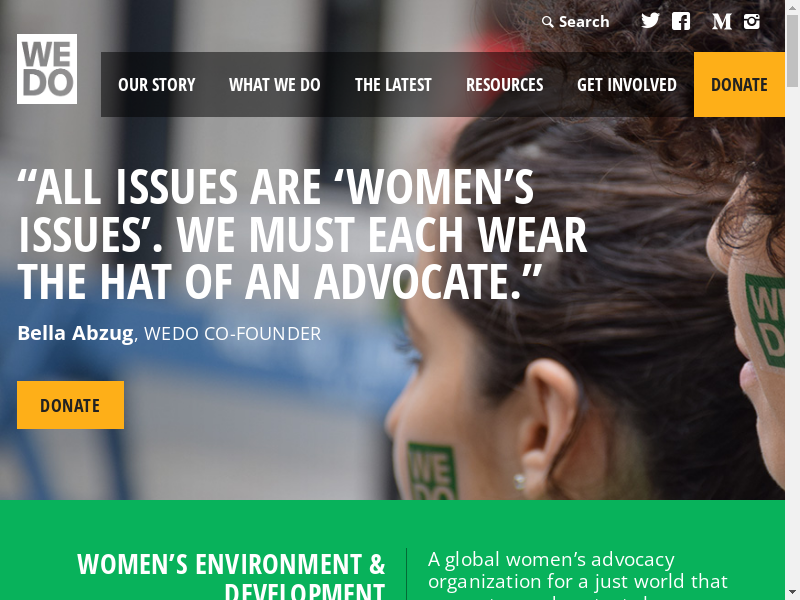Open the Medium icon link
Screen dimensions: 800x600
[x=721, y=21]
